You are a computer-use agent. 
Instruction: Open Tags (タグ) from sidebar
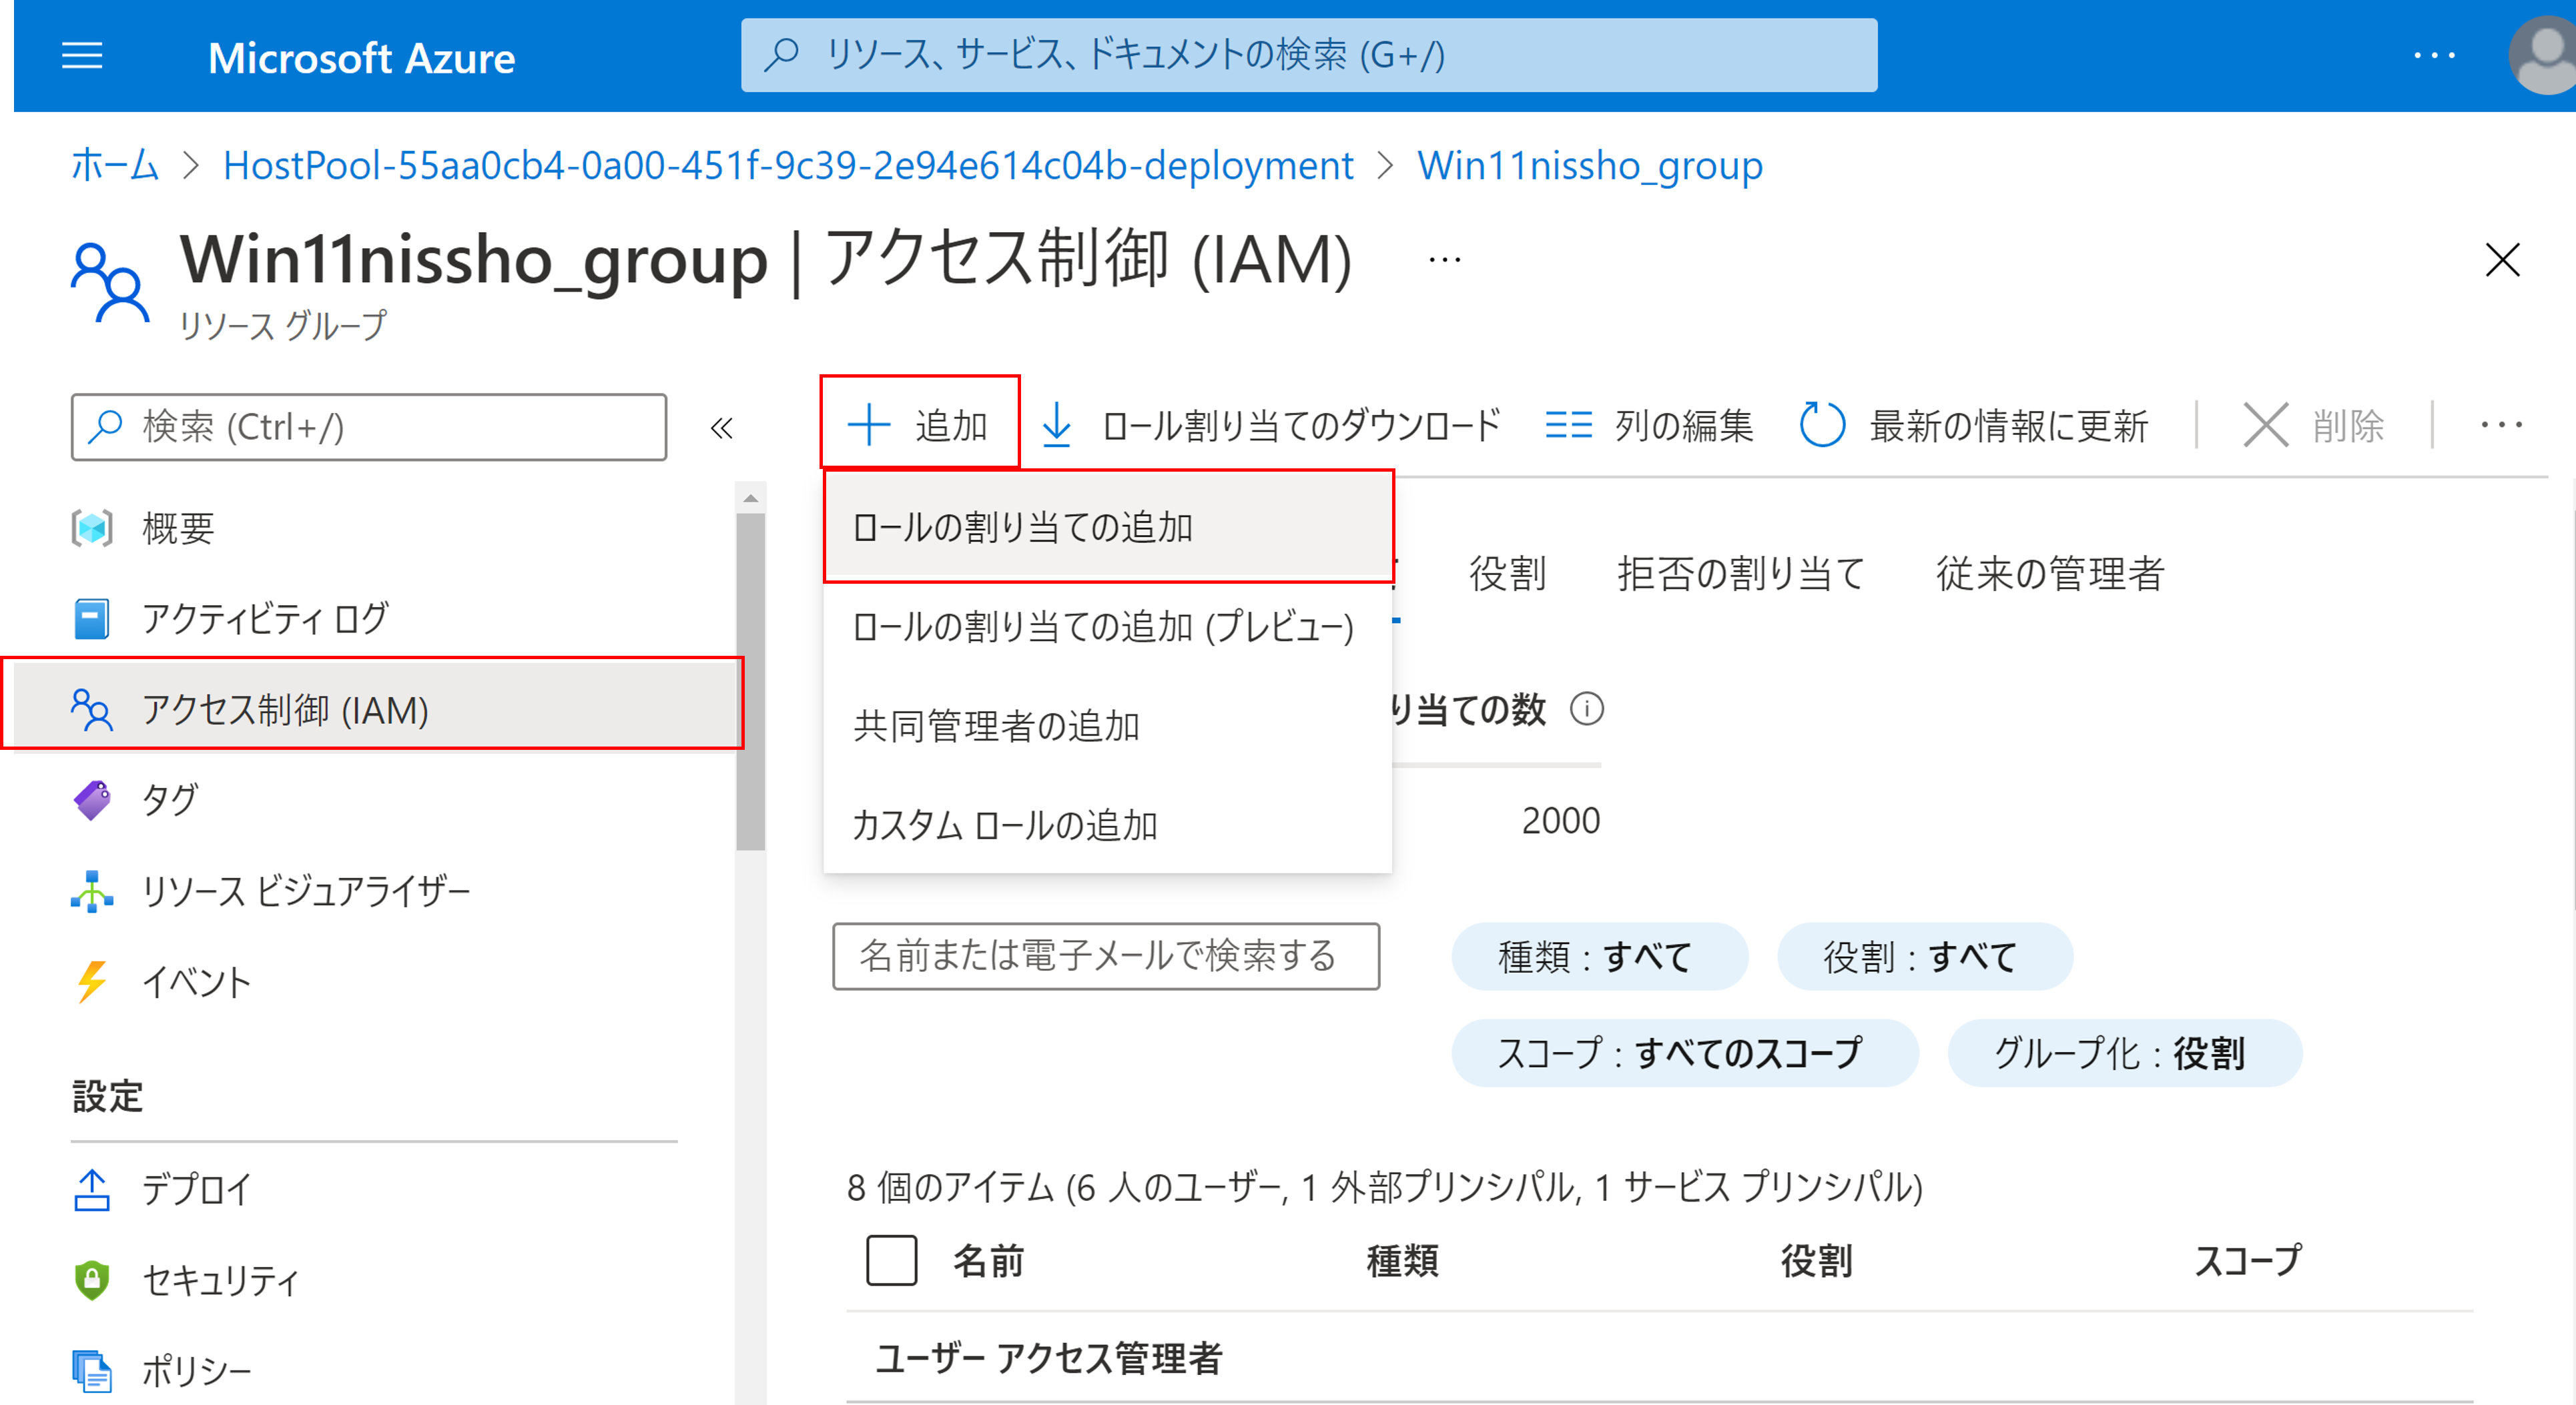point(169,799)
